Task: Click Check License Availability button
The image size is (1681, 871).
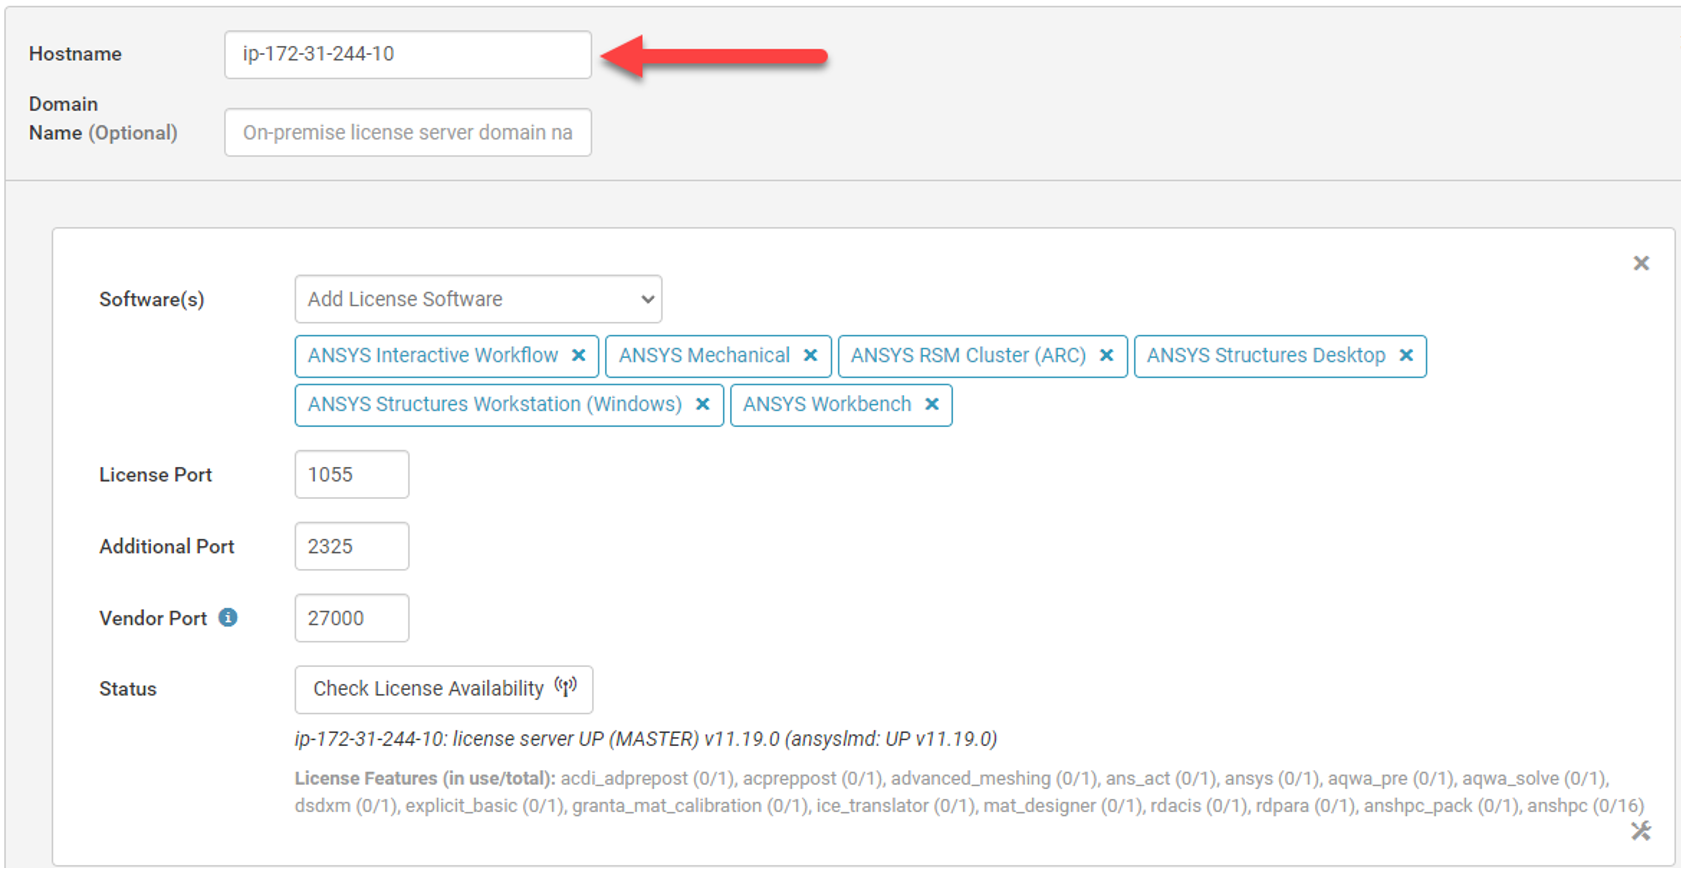Action: 444,689
